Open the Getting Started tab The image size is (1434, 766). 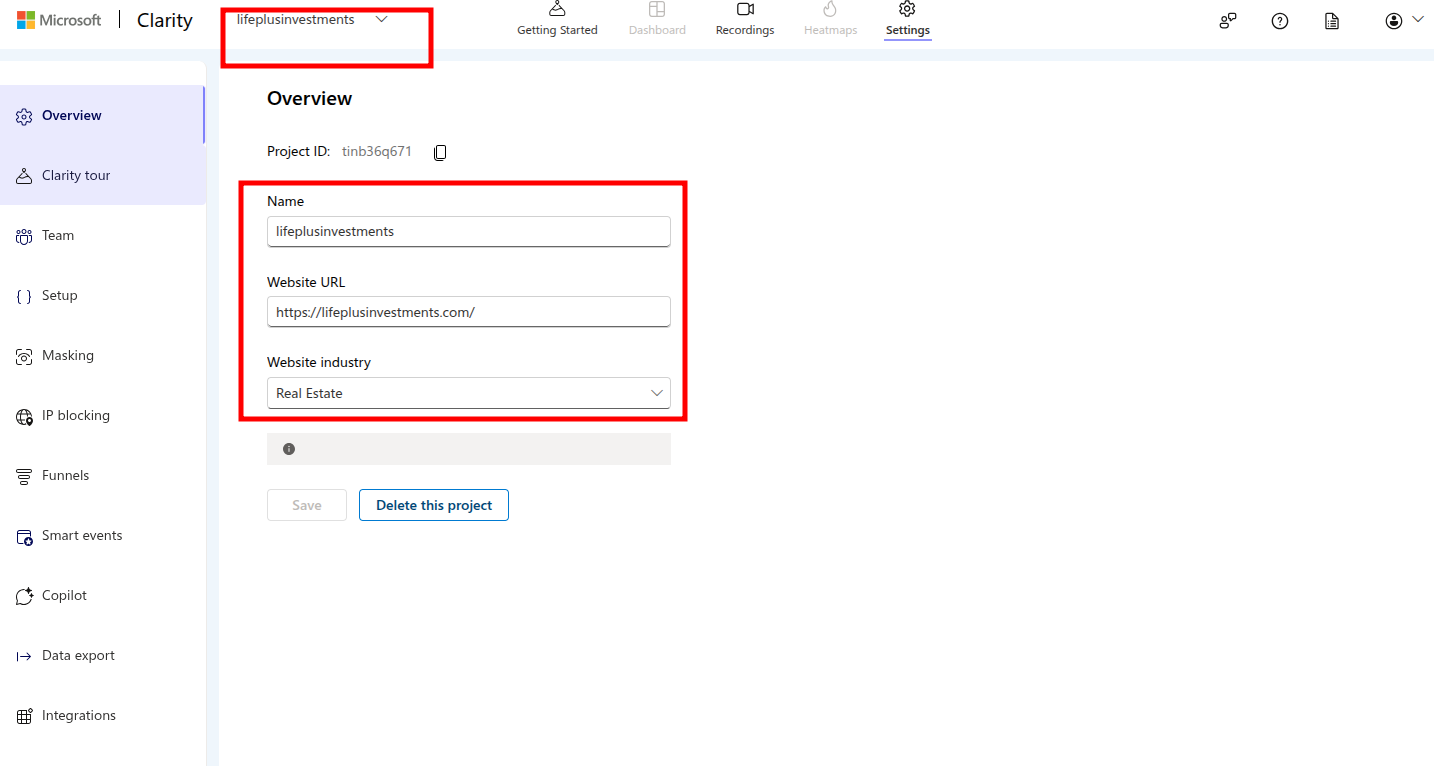(x=557, y=19)
